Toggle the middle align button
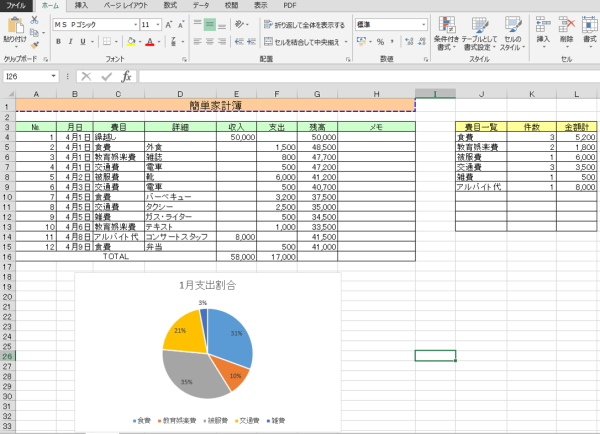Image resolution: width=600 pixels, height=434 pixels. (x=209, y=25)
